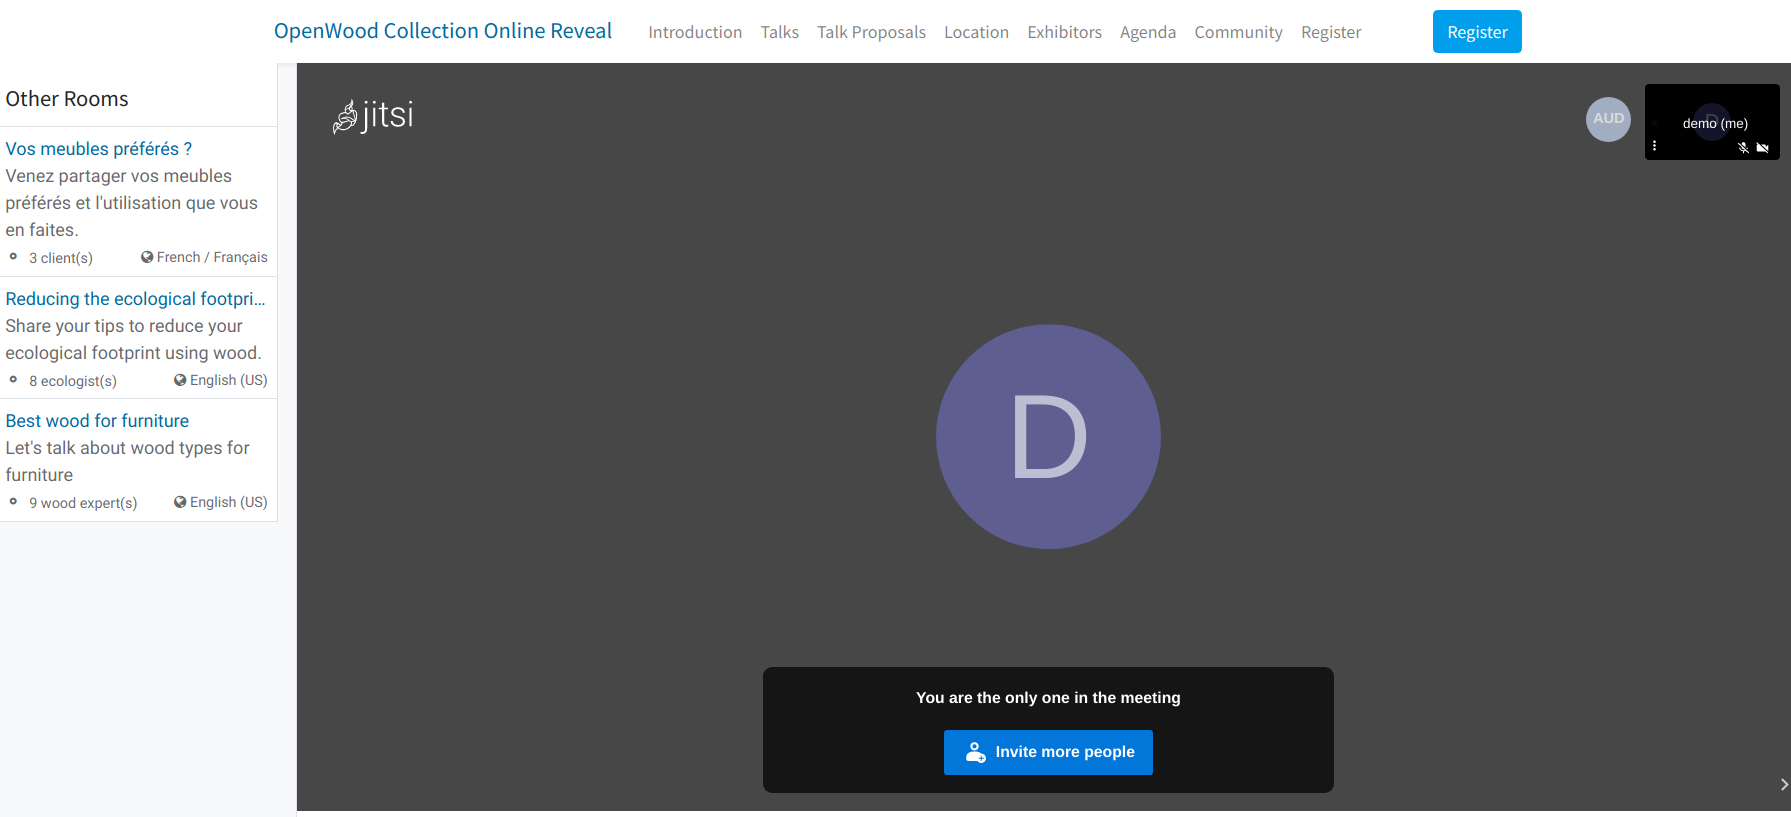
Task: Open Talk Proposals in the navbar
Action: coord(871,32)
